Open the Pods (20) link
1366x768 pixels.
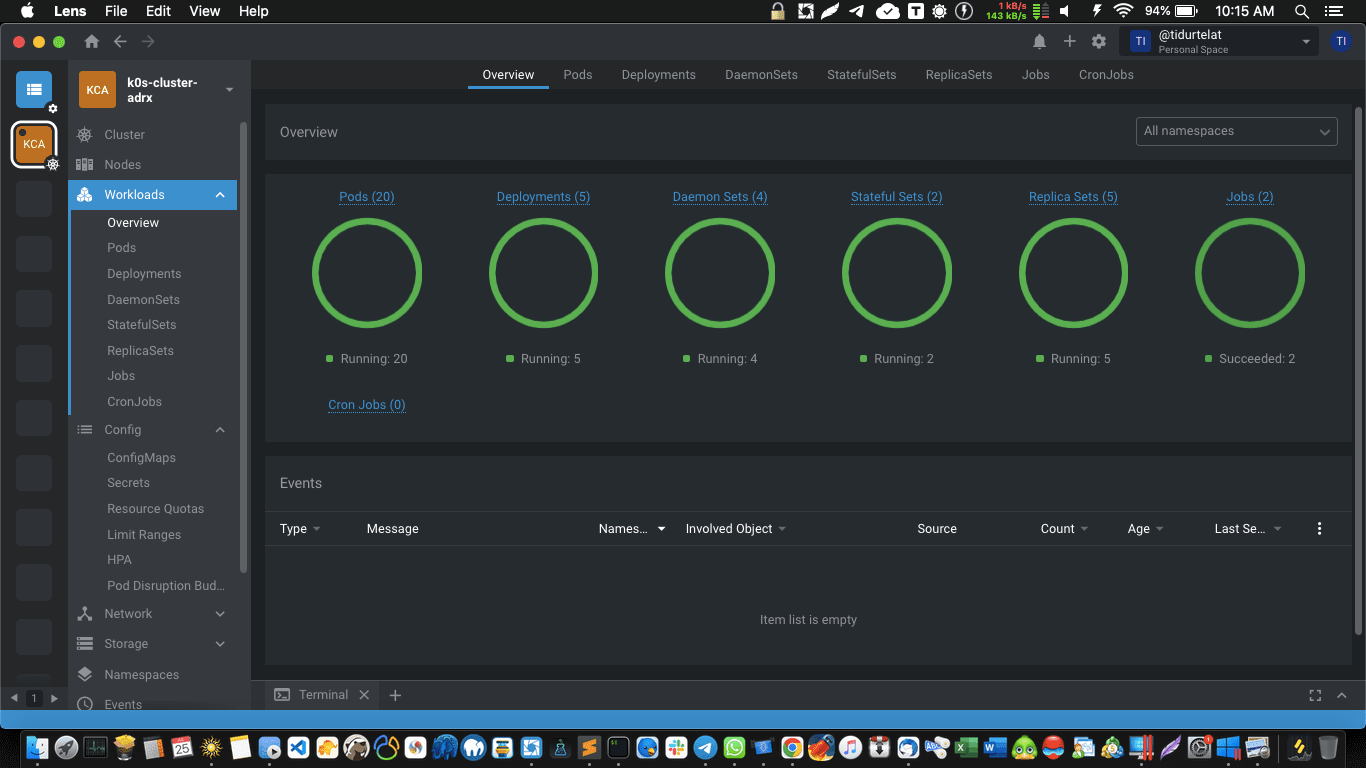click(367, 197)
